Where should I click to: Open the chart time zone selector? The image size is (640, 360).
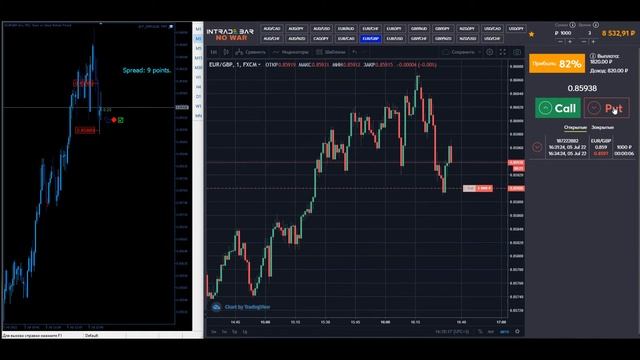coord(452,331)
